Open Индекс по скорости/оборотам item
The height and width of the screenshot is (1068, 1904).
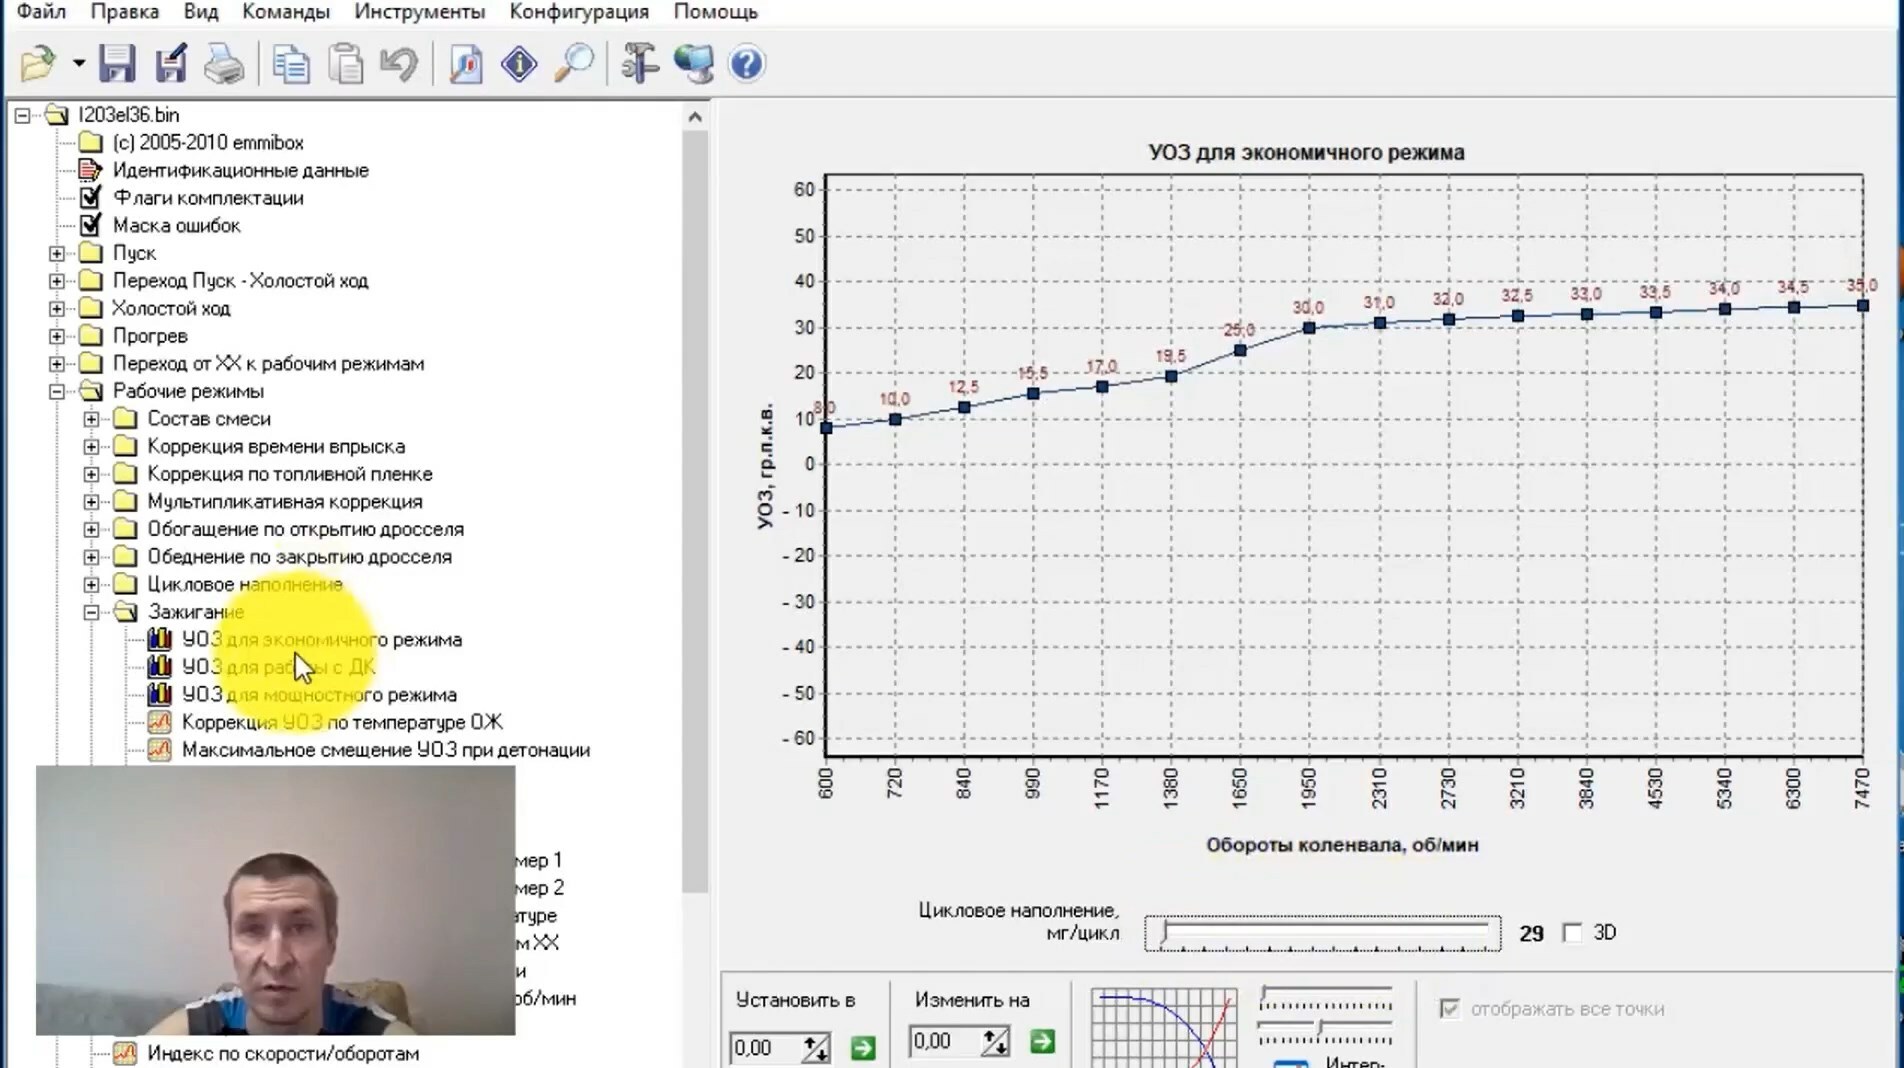pyautogui.click(x=283, y=1053)
